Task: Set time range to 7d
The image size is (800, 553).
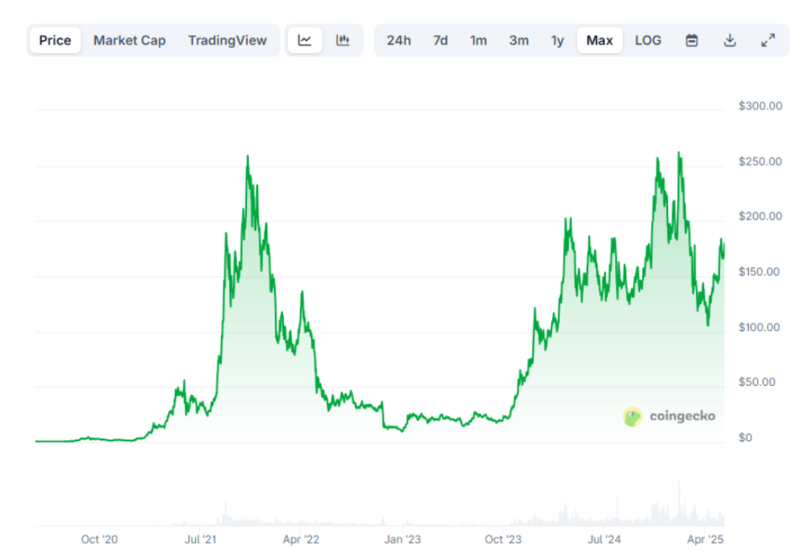Action: (x=440, y=40)
